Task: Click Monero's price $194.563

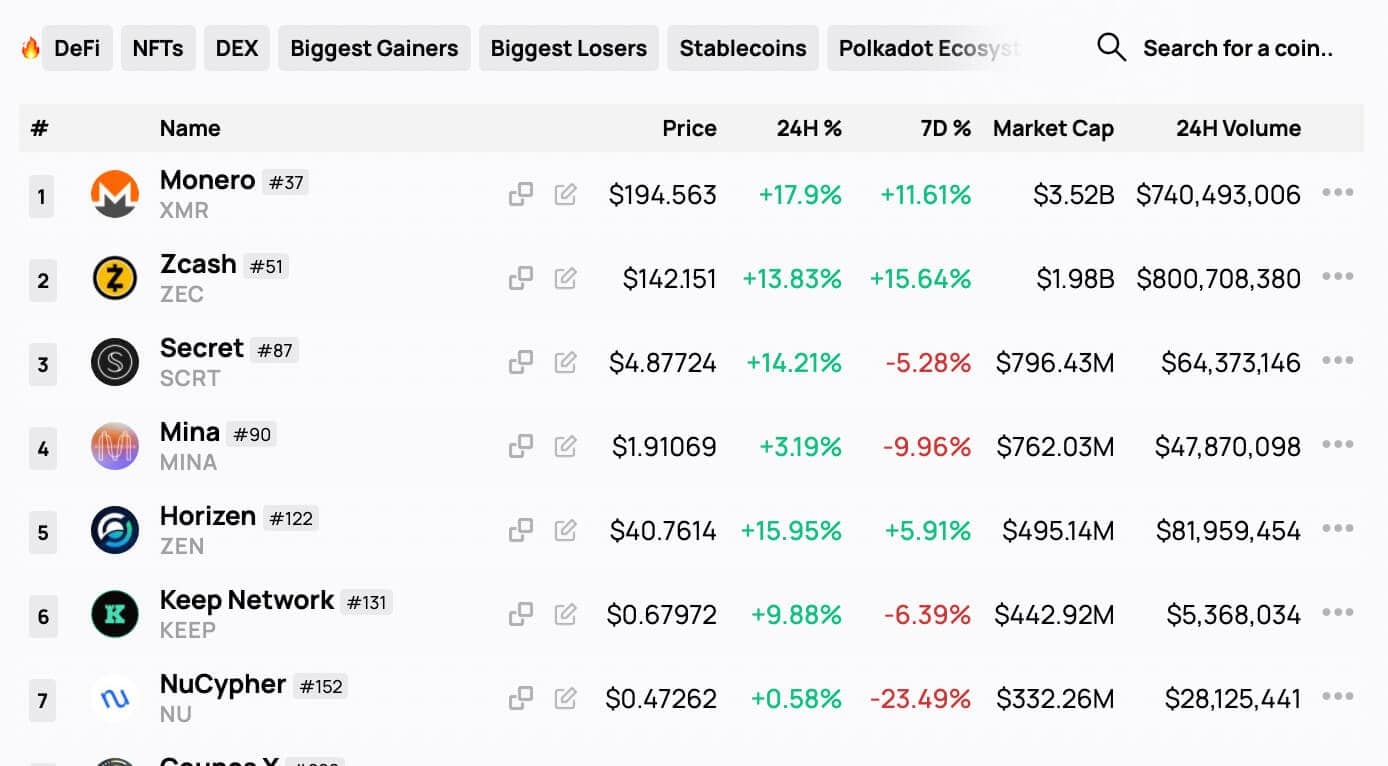Action: coord(663,195)
